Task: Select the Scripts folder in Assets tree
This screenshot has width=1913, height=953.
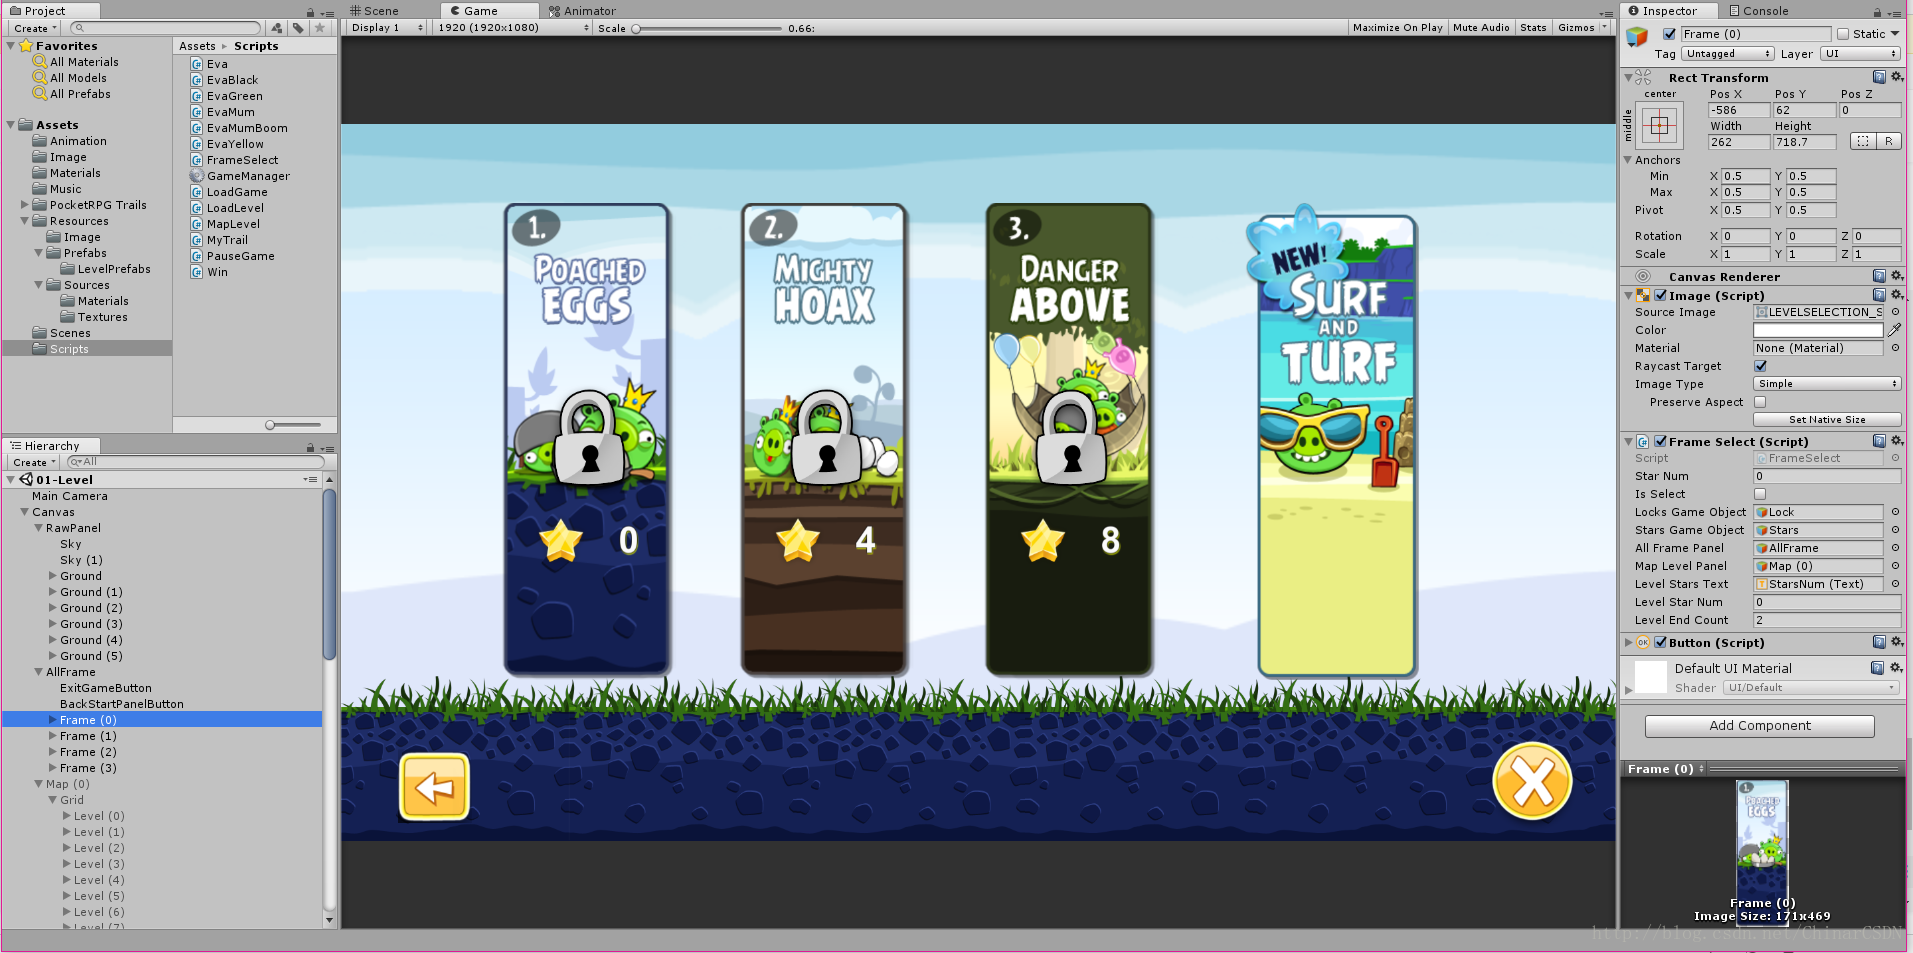Action: pyautogui.click(x=69, y=349)
